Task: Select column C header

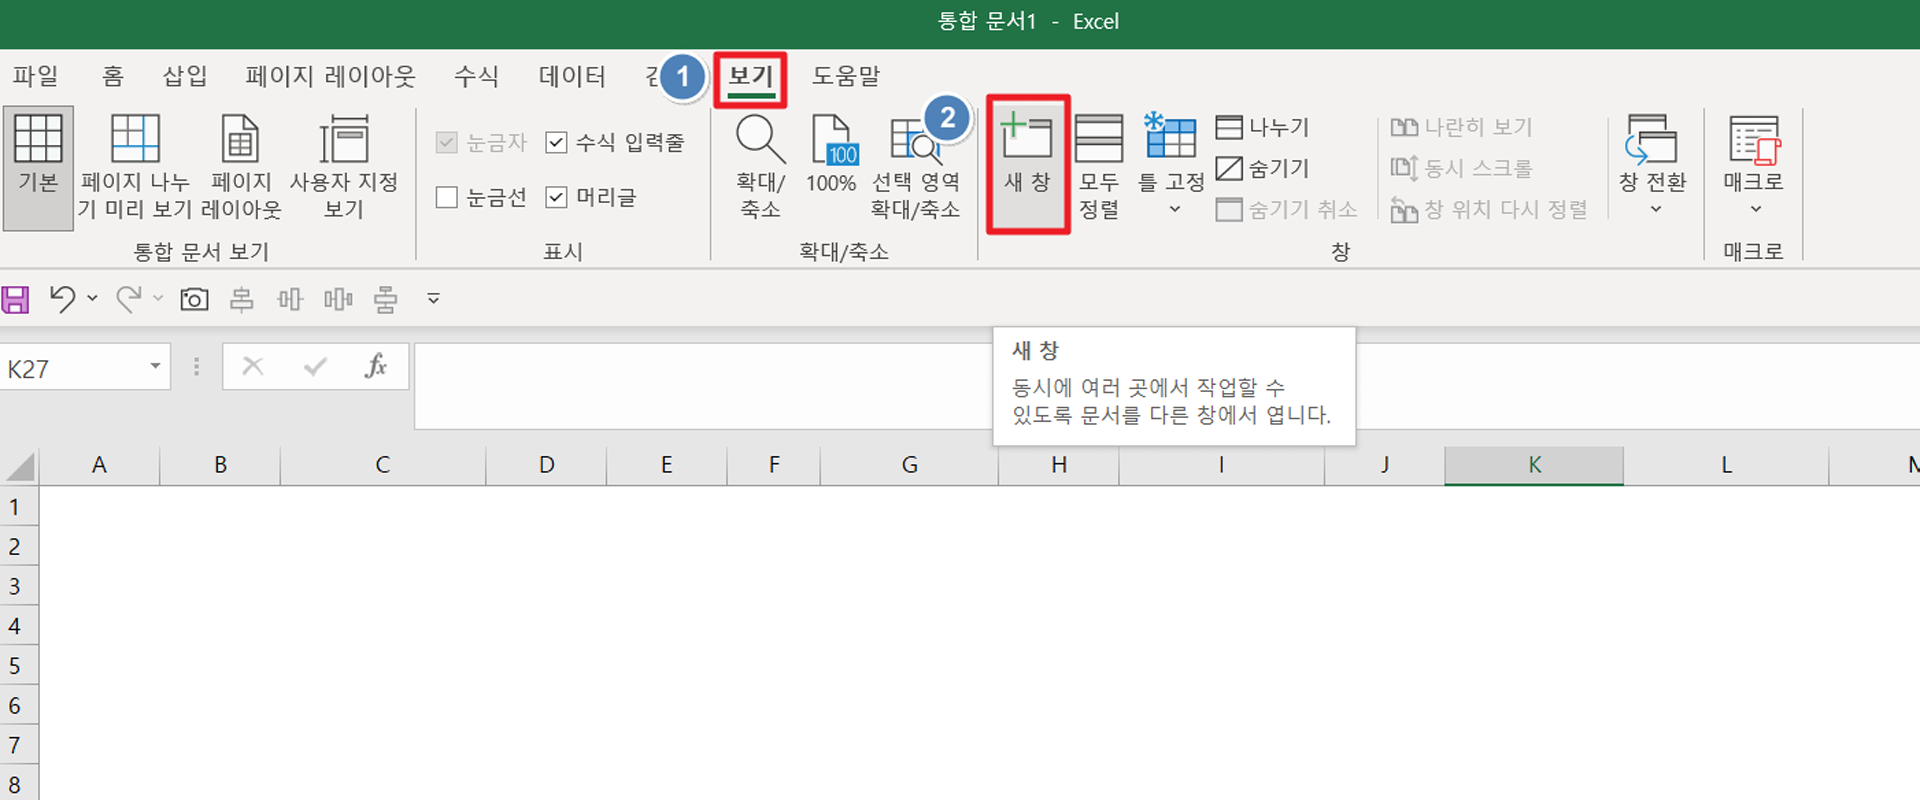Action: point(382,465)
